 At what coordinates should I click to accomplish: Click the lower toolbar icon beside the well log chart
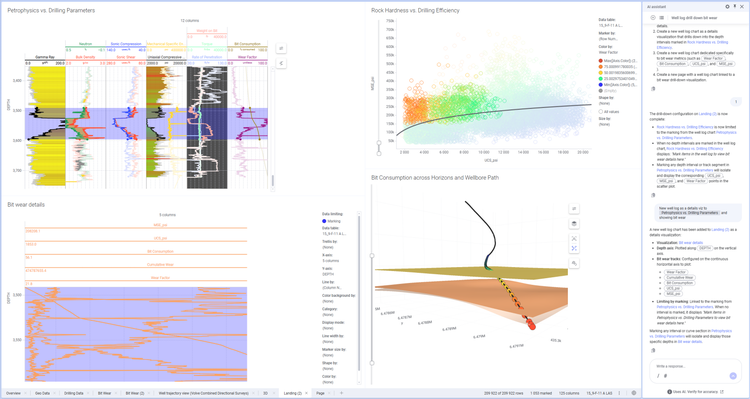click(281, 63)
